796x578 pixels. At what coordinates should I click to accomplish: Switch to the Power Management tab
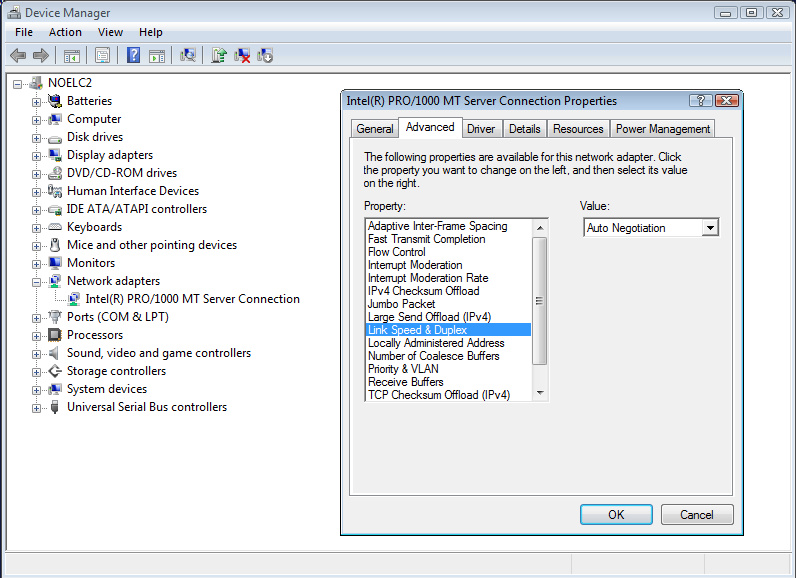click(662, 129)
